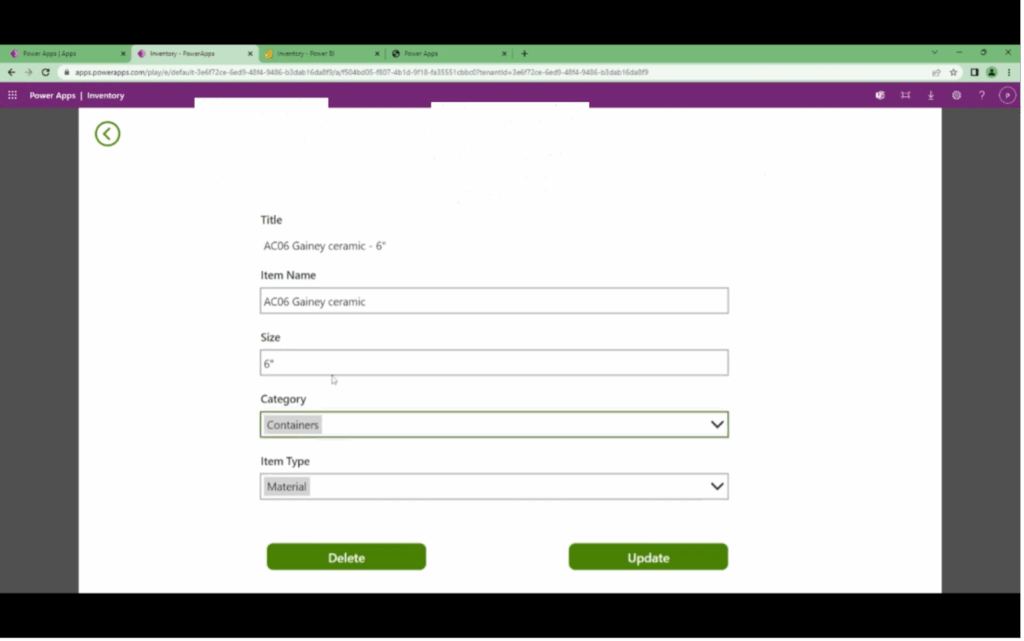Click the waffle app launcher grid icon

12,95
